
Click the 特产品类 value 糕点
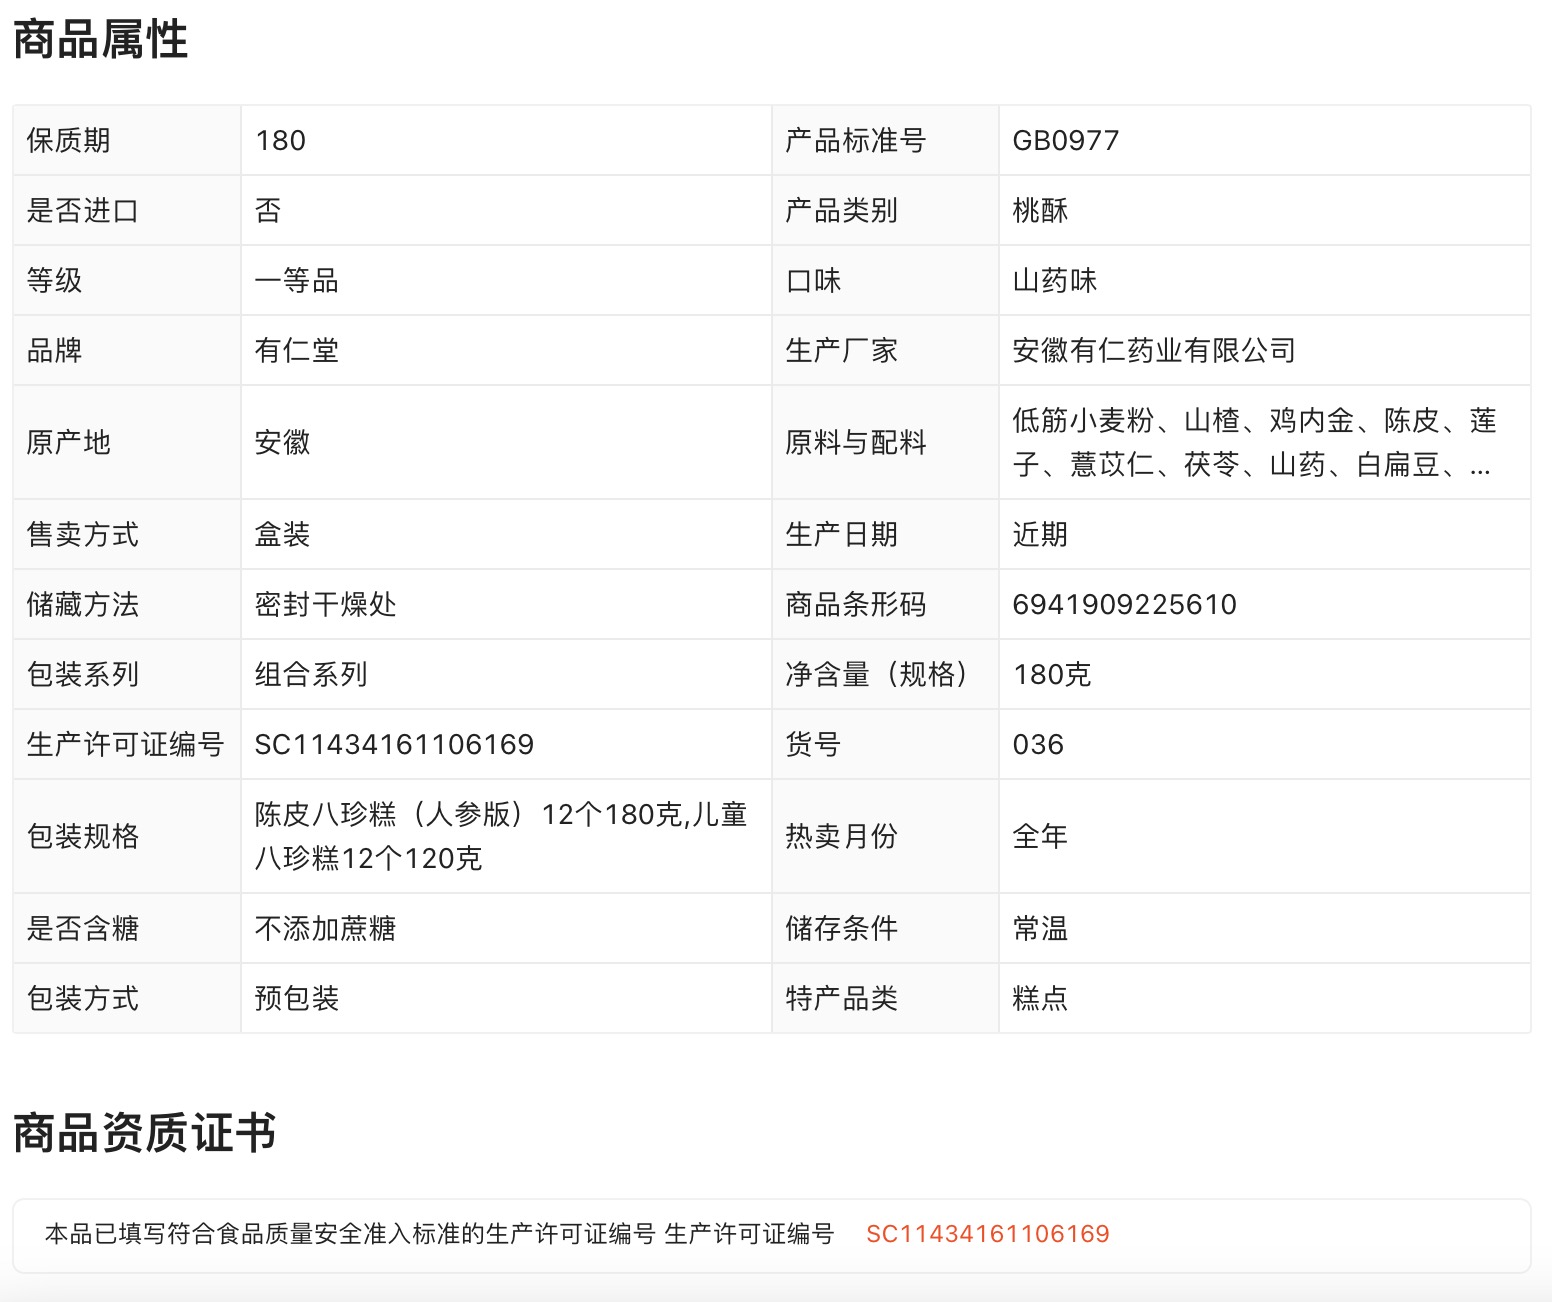point(1040,998)
